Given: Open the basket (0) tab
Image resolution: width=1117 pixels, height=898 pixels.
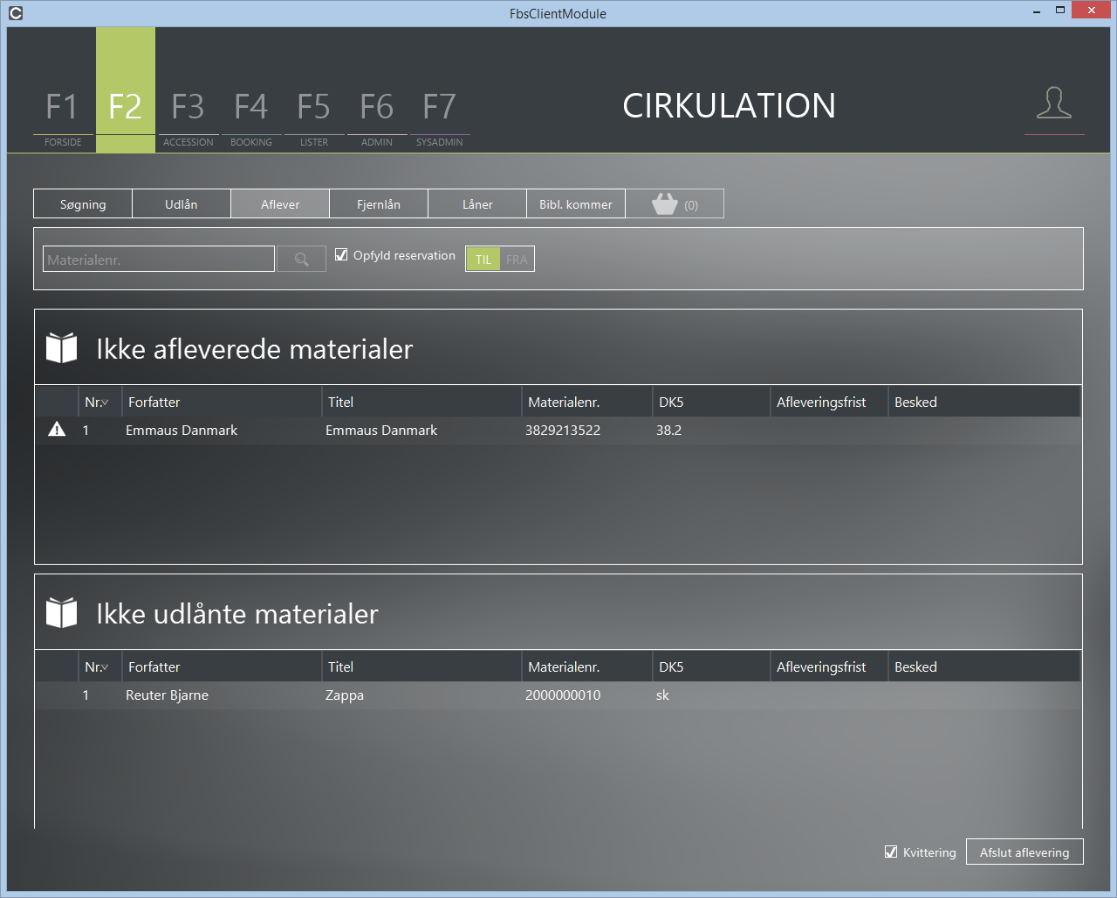Looking at the screenshot, I should point(675,204).
